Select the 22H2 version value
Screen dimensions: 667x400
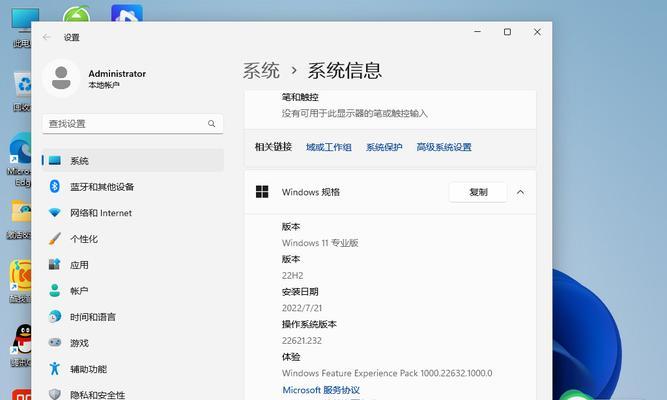[292, 275]
